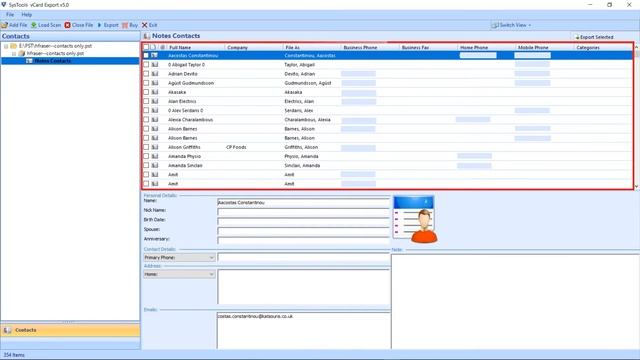
Task: Click scrollbar down arrow of contacts list
Action: [637, 186]
